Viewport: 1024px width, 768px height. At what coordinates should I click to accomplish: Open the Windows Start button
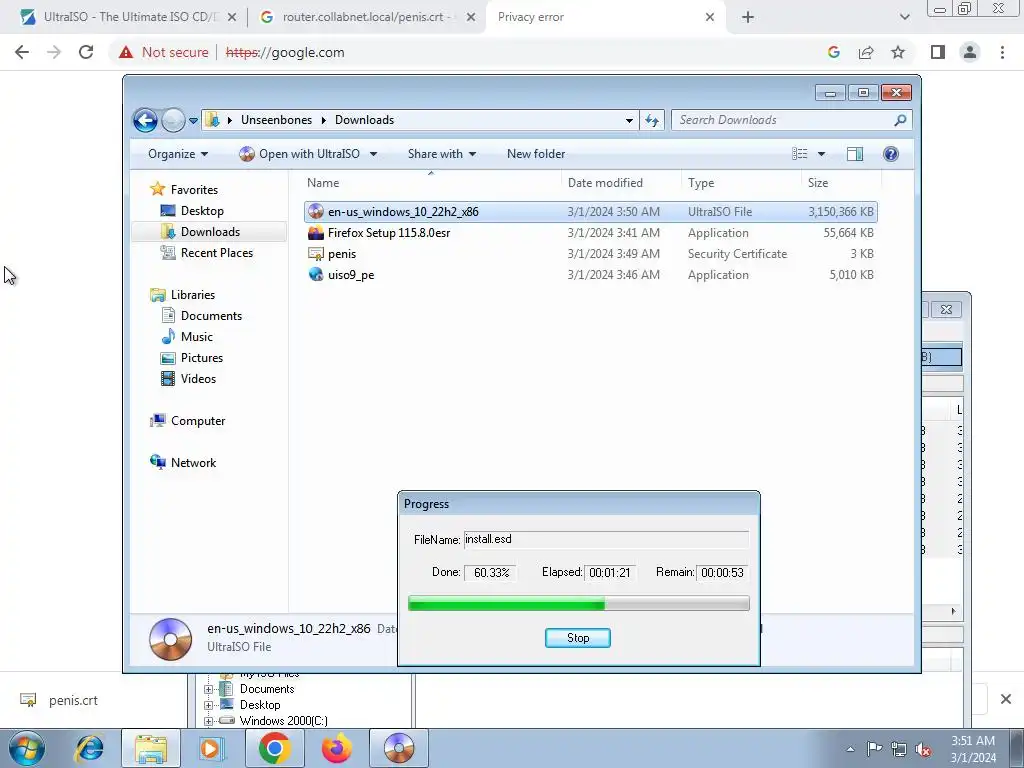point(27,748)
